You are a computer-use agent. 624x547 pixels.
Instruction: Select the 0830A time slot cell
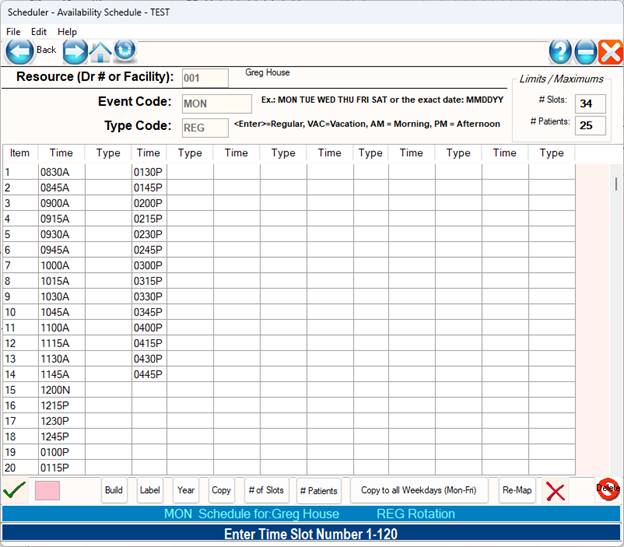coord(59,171)
